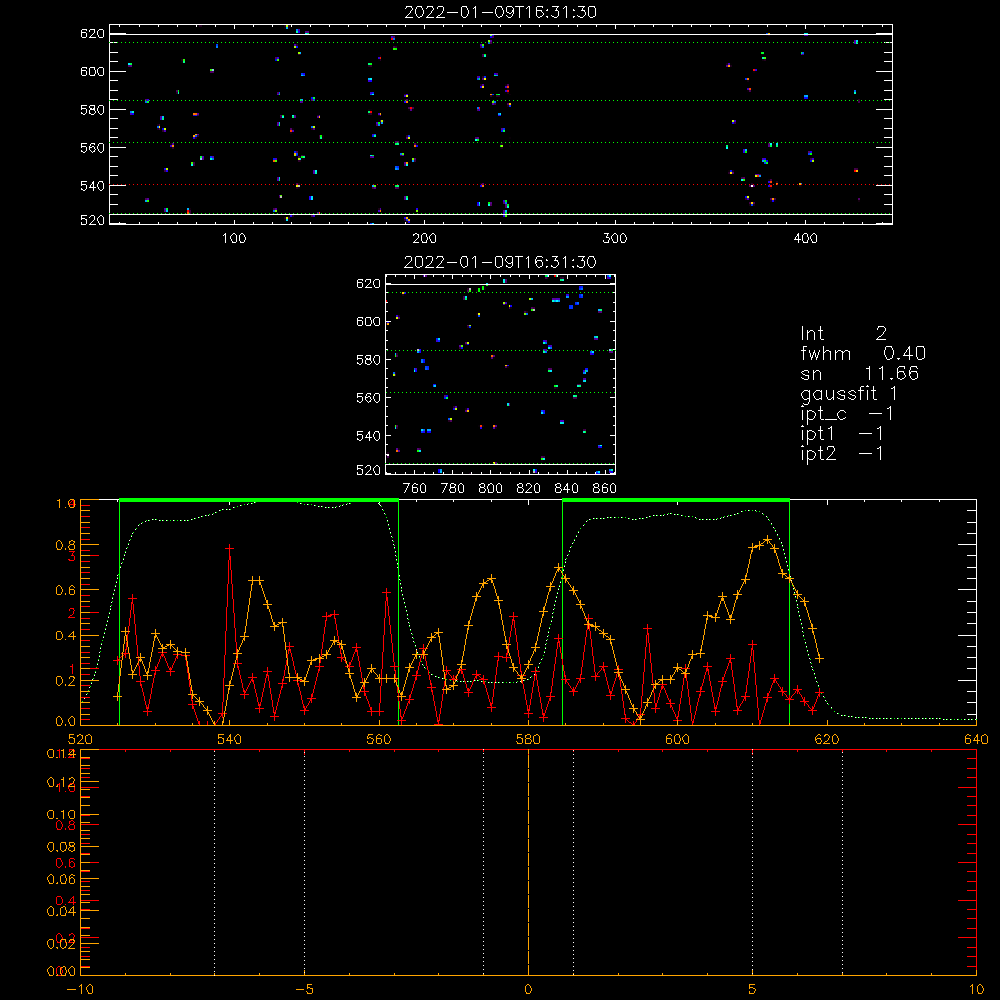Click x-axis label 100 on the top plot

[234, 239]
